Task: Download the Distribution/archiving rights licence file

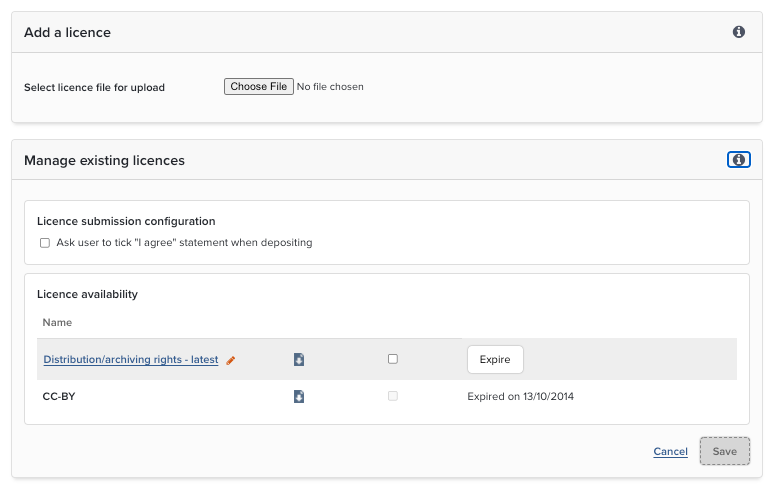Action: 299,359
